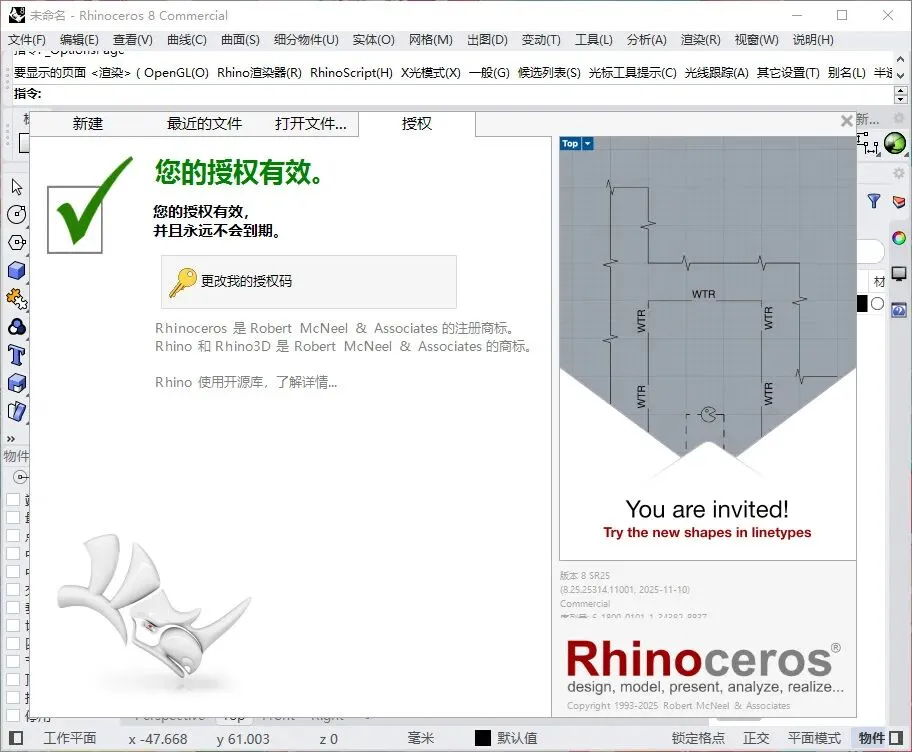912x752 pixels.
Task: Click 更改我的授权码 button
Action: [x=308, y=281]
